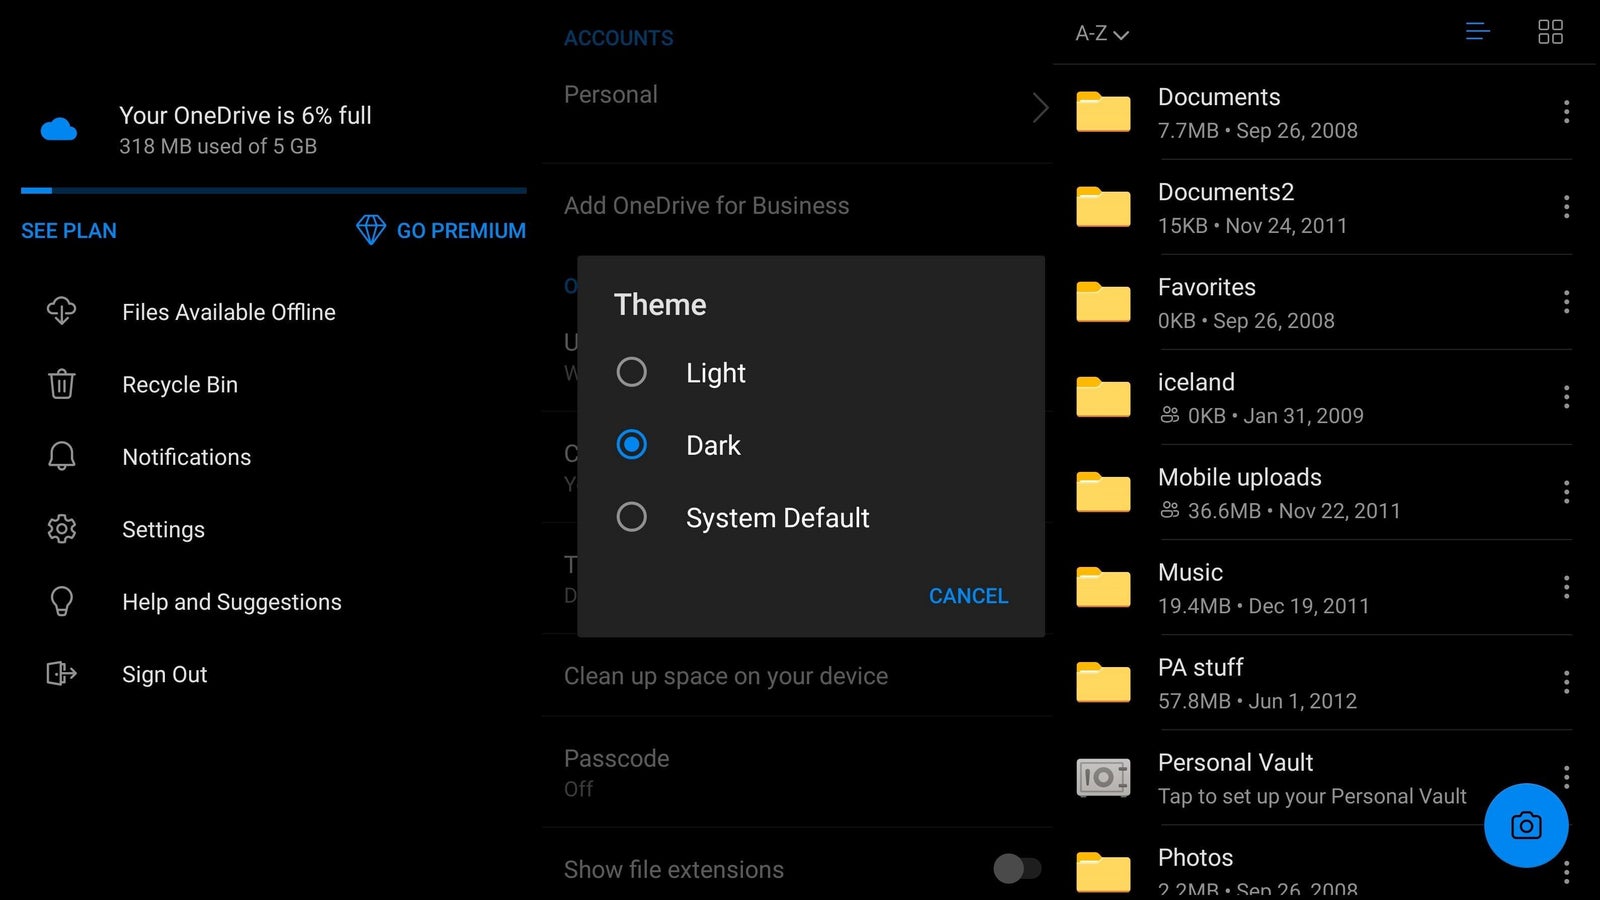Click the Settings gear icon
This screenshot has width=1600, height=900.
coord(62,529)
